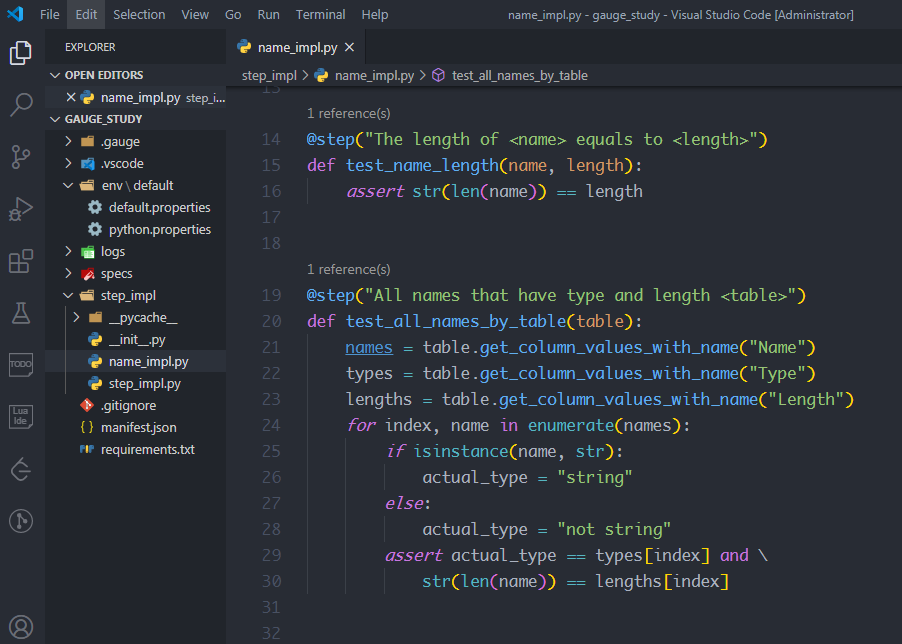
Task: Open the Help menu
Action: point(374,14)
